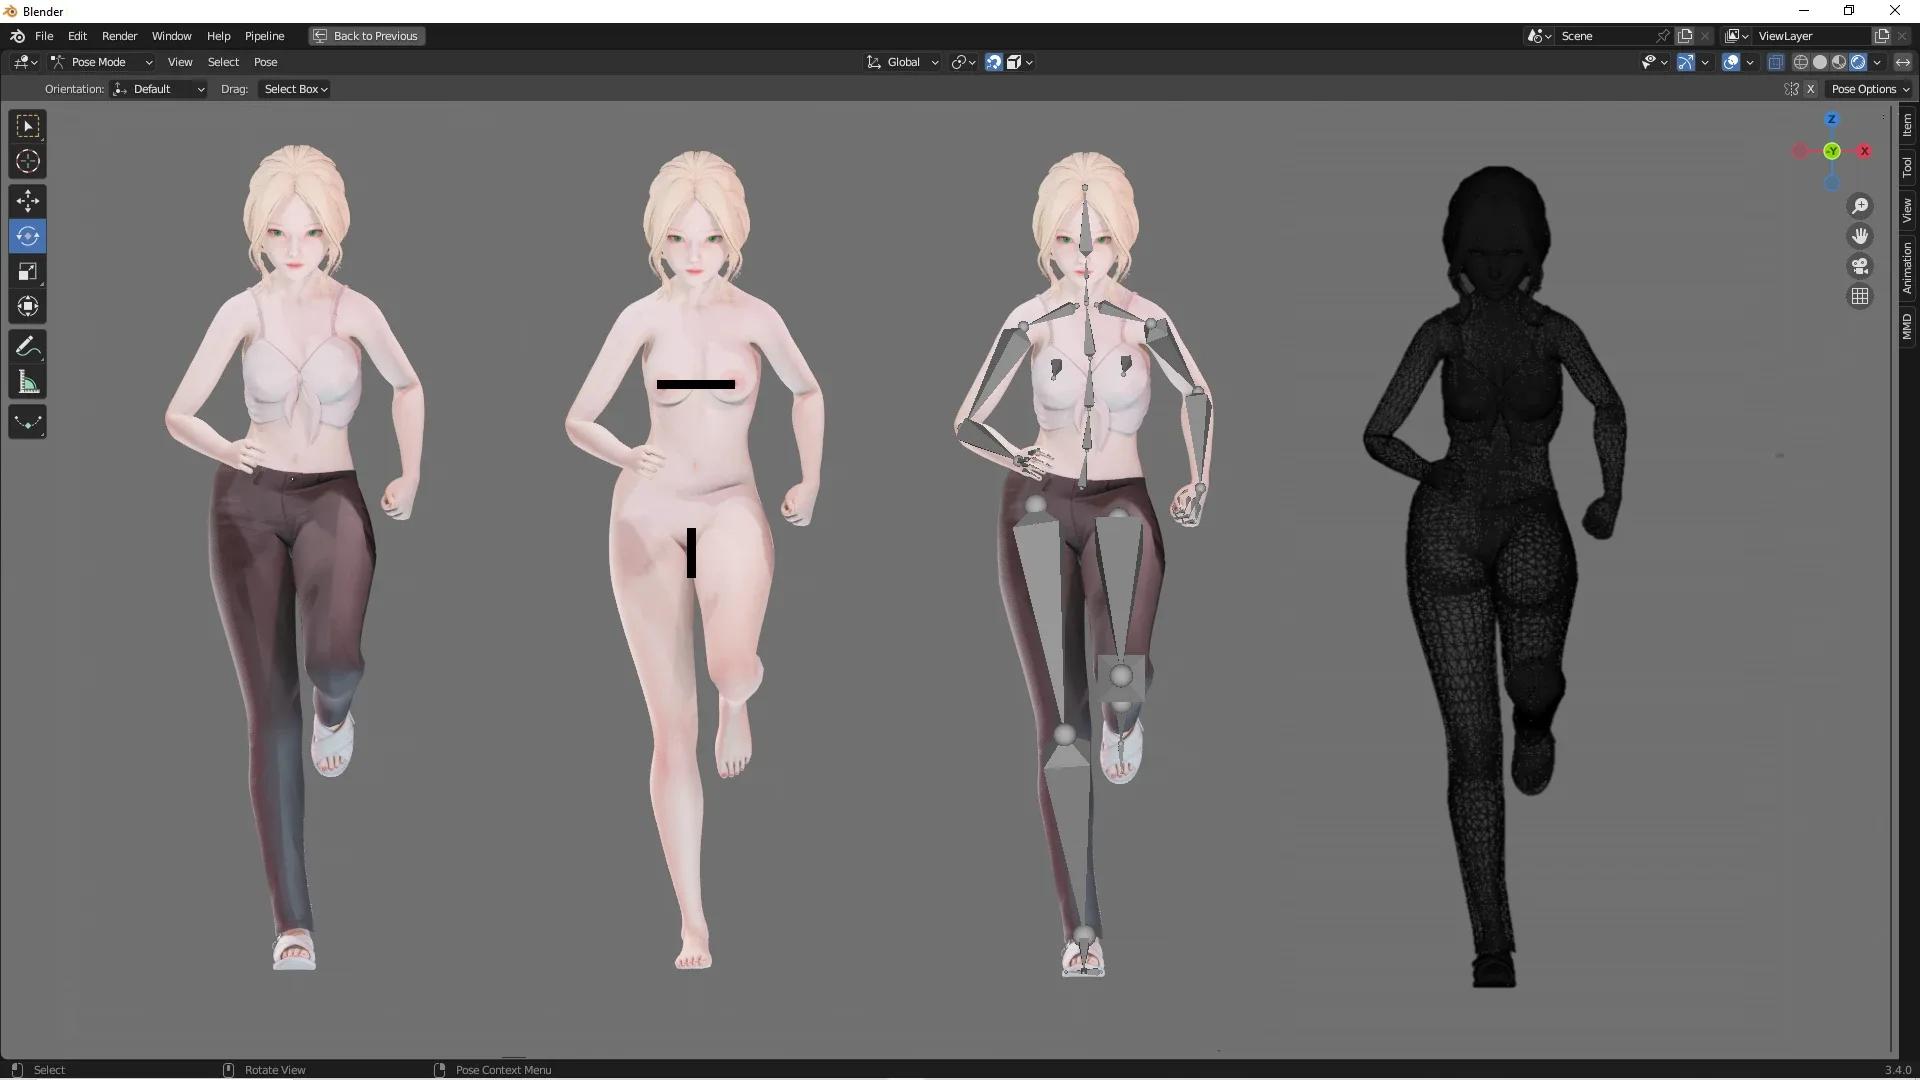This screenshot has width=1920, height=1080.
Task: Switch viewport to Wireframe shading
Action: coord(1801,61)
